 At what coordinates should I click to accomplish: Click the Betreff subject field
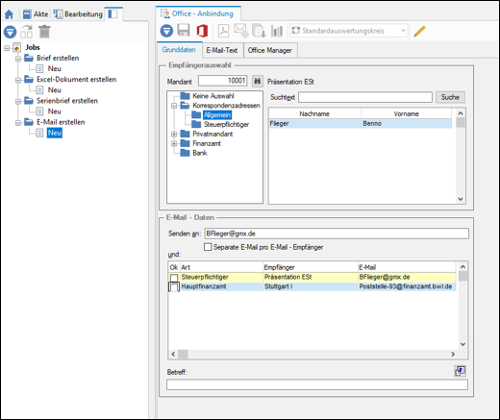tap(317, 385)
